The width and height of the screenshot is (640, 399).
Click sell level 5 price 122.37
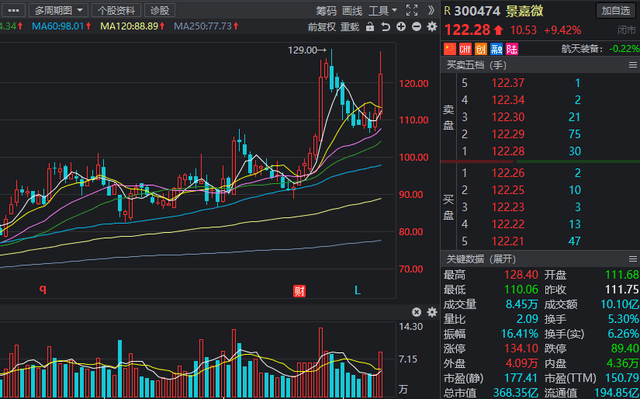coord(508,83)
